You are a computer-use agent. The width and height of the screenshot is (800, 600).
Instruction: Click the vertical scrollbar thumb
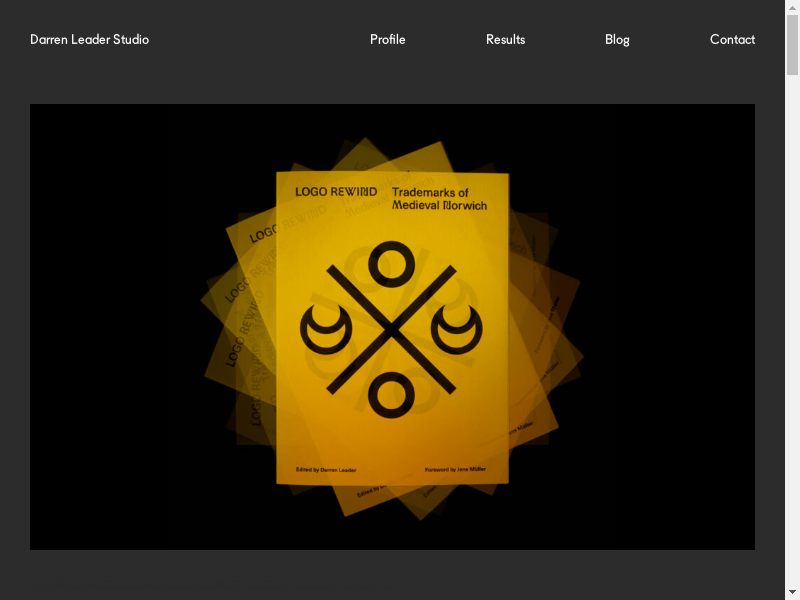tap(792, 45)
